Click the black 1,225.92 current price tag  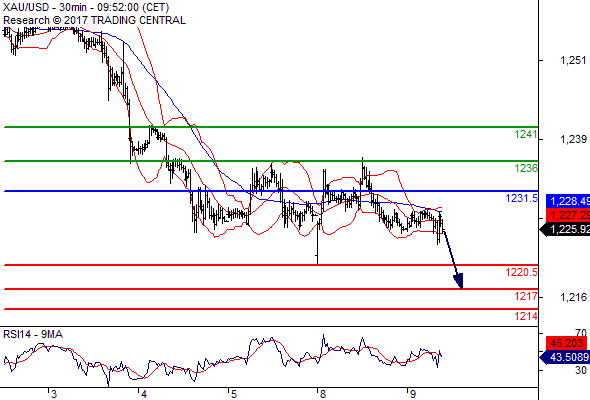tap(565, 229)
